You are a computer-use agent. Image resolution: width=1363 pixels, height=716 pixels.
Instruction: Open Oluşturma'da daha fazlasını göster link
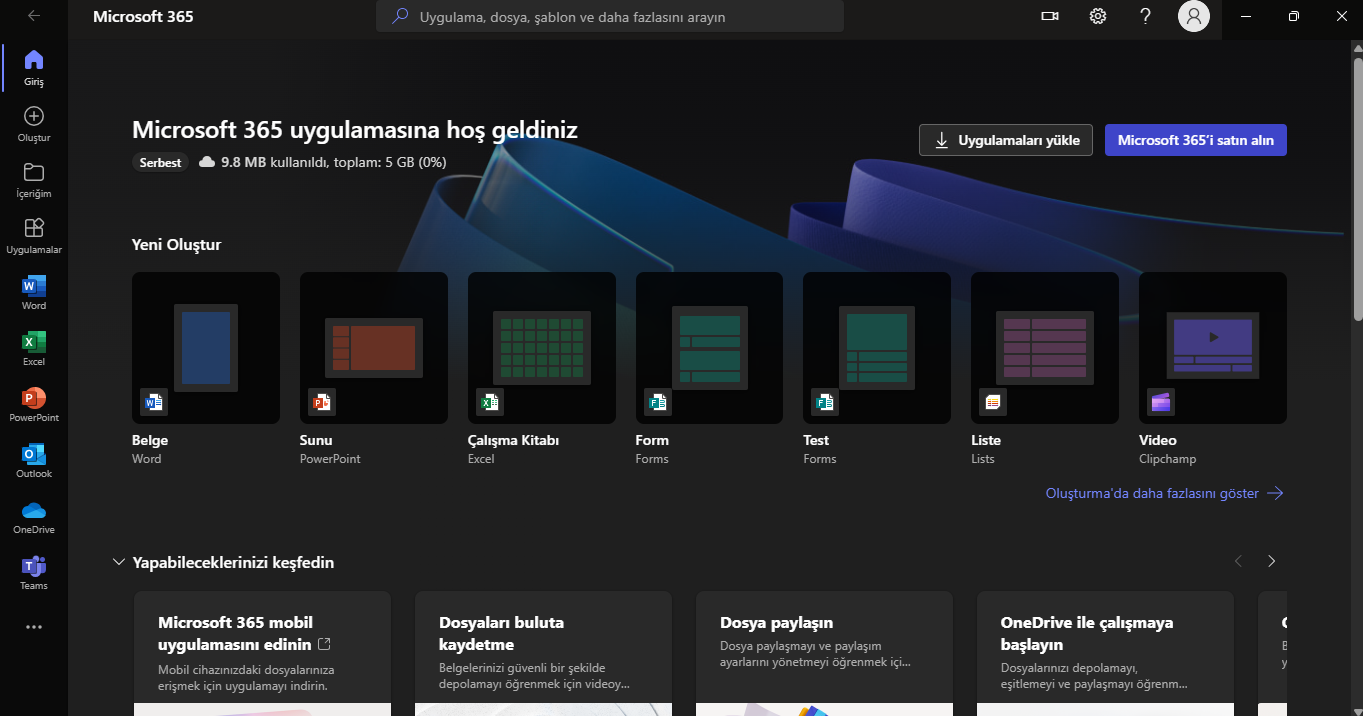[x=1163, y=493]
